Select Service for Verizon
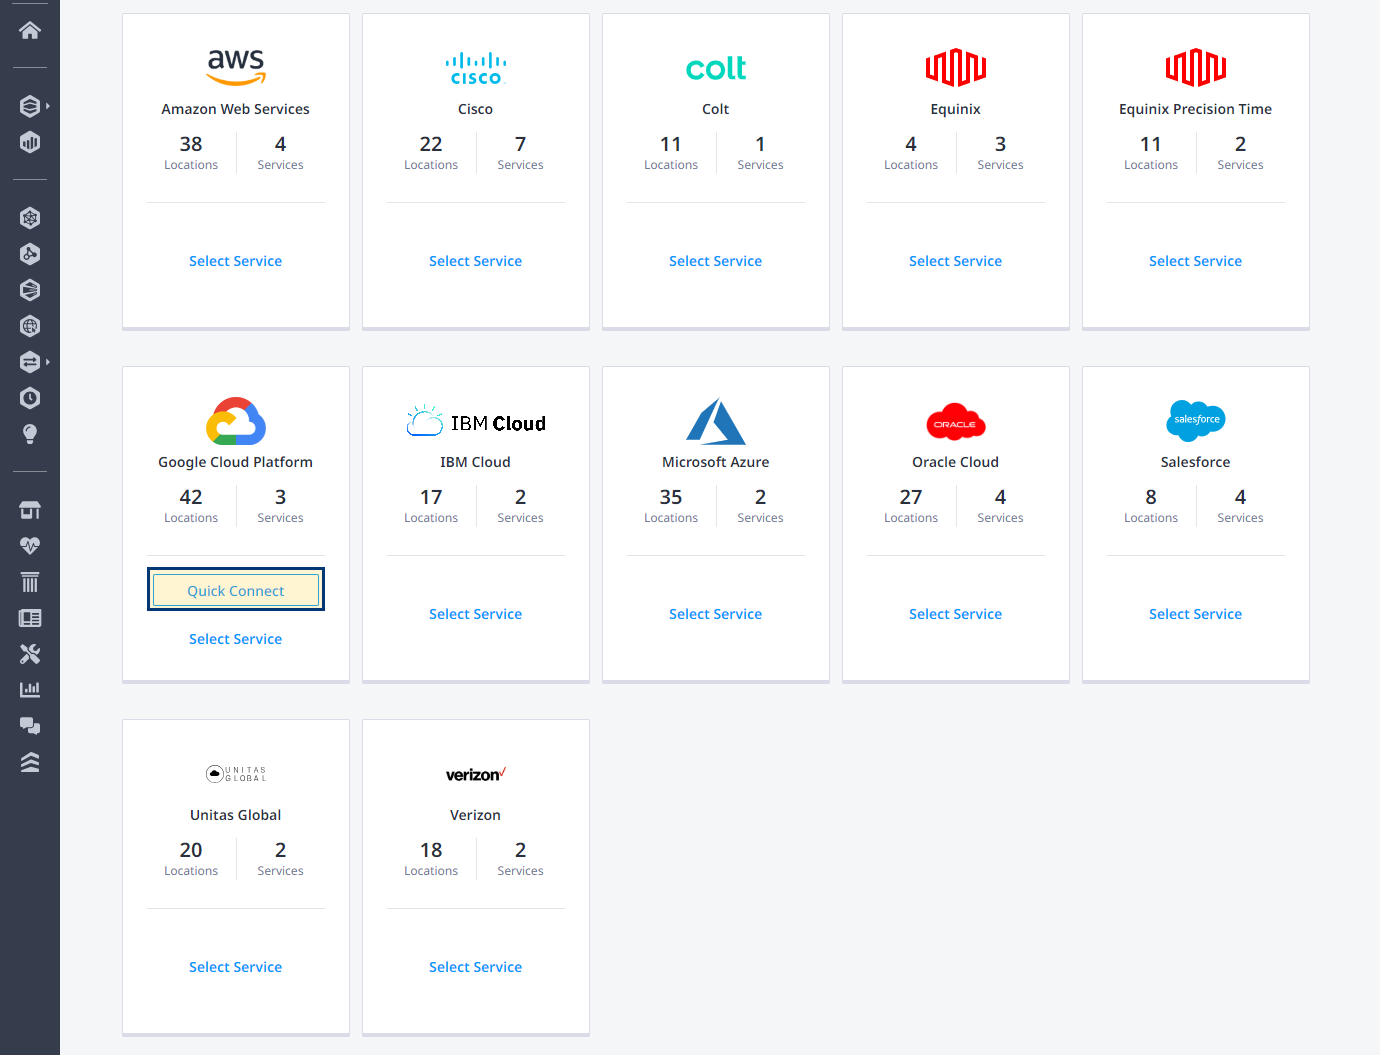This screenshot has height=1055, width=1380. pos(476,967)
